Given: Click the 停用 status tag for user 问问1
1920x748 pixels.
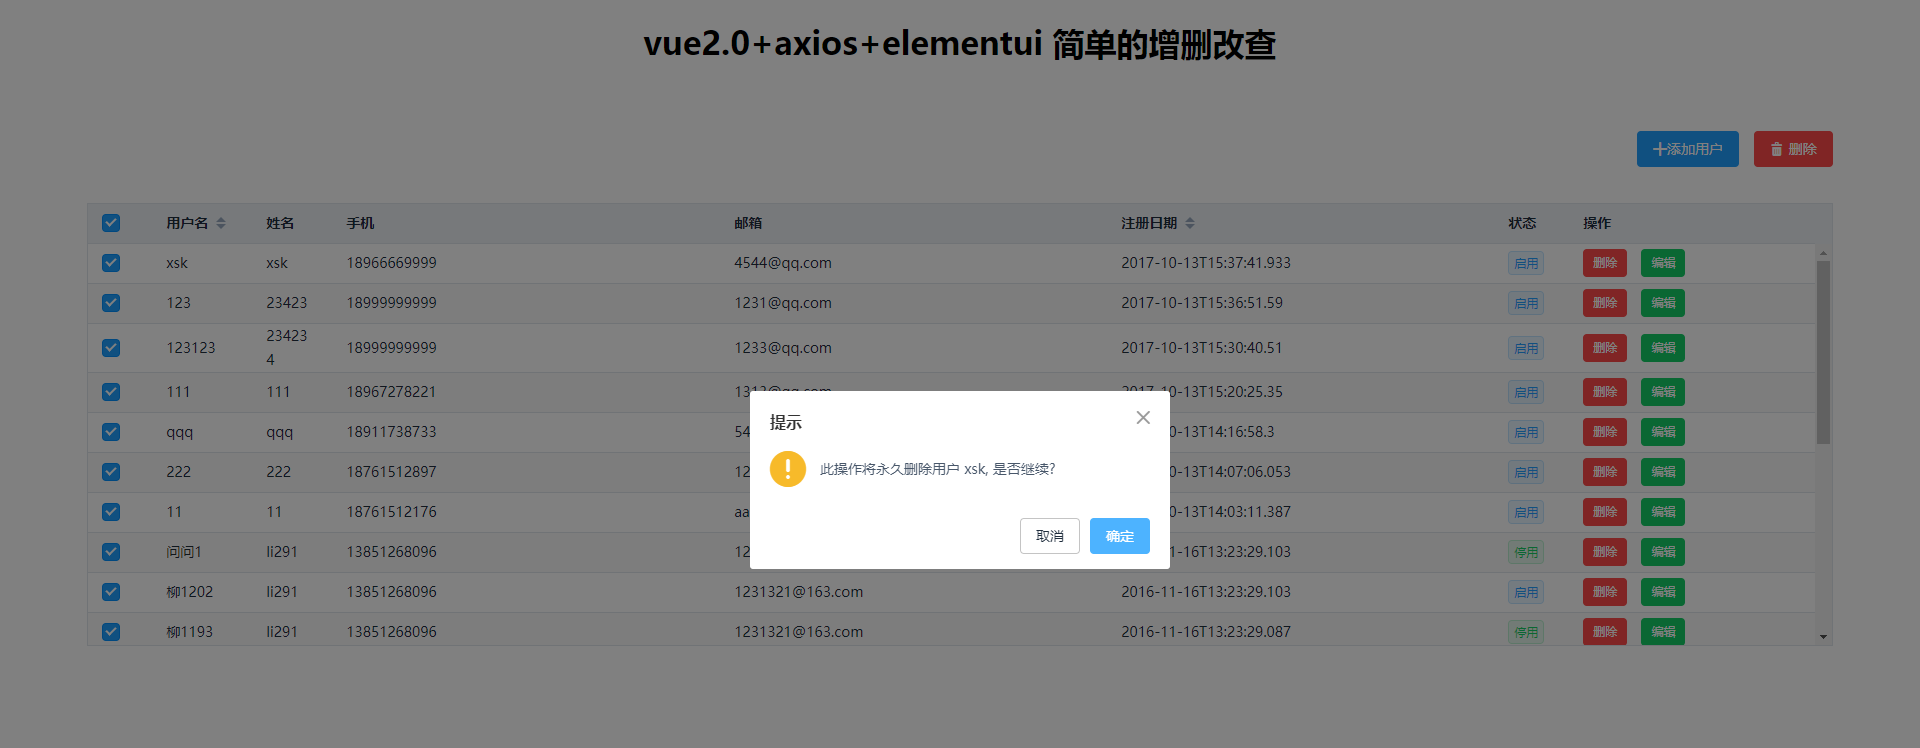Looking at the screenshot, I should (1526, 552).
